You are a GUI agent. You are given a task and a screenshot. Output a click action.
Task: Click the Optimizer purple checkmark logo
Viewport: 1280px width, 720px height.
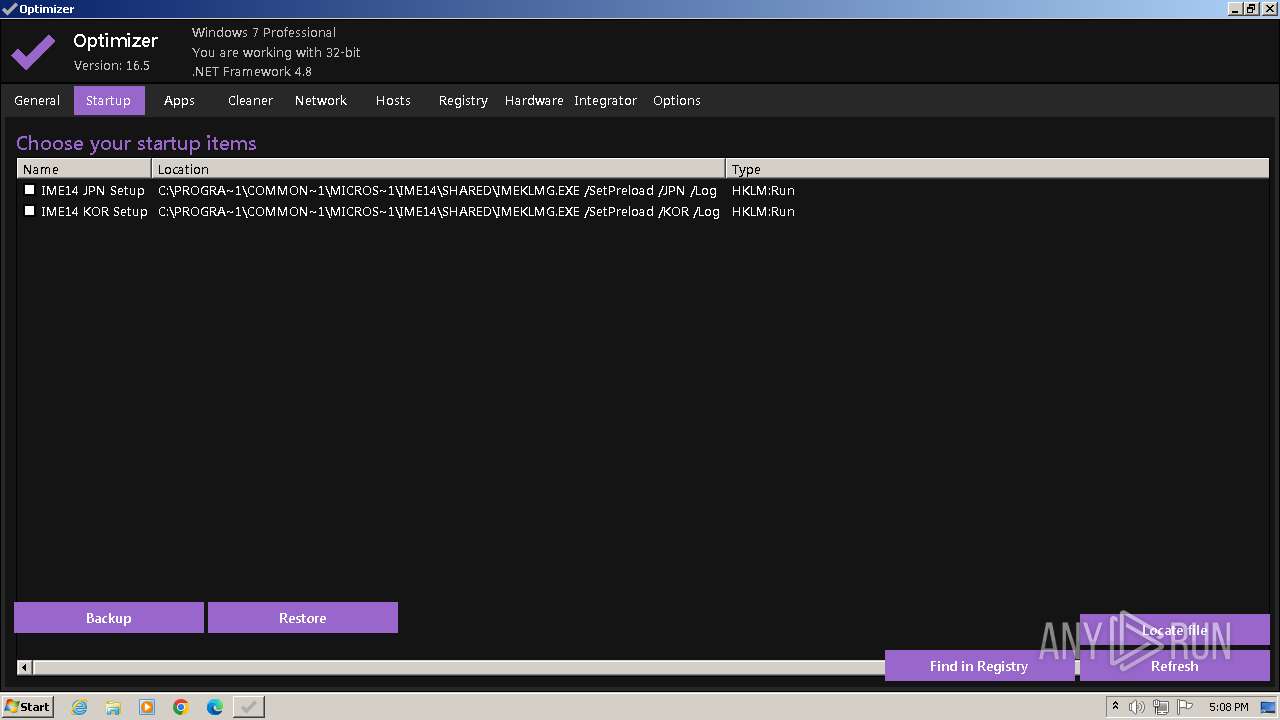[33, 52]
